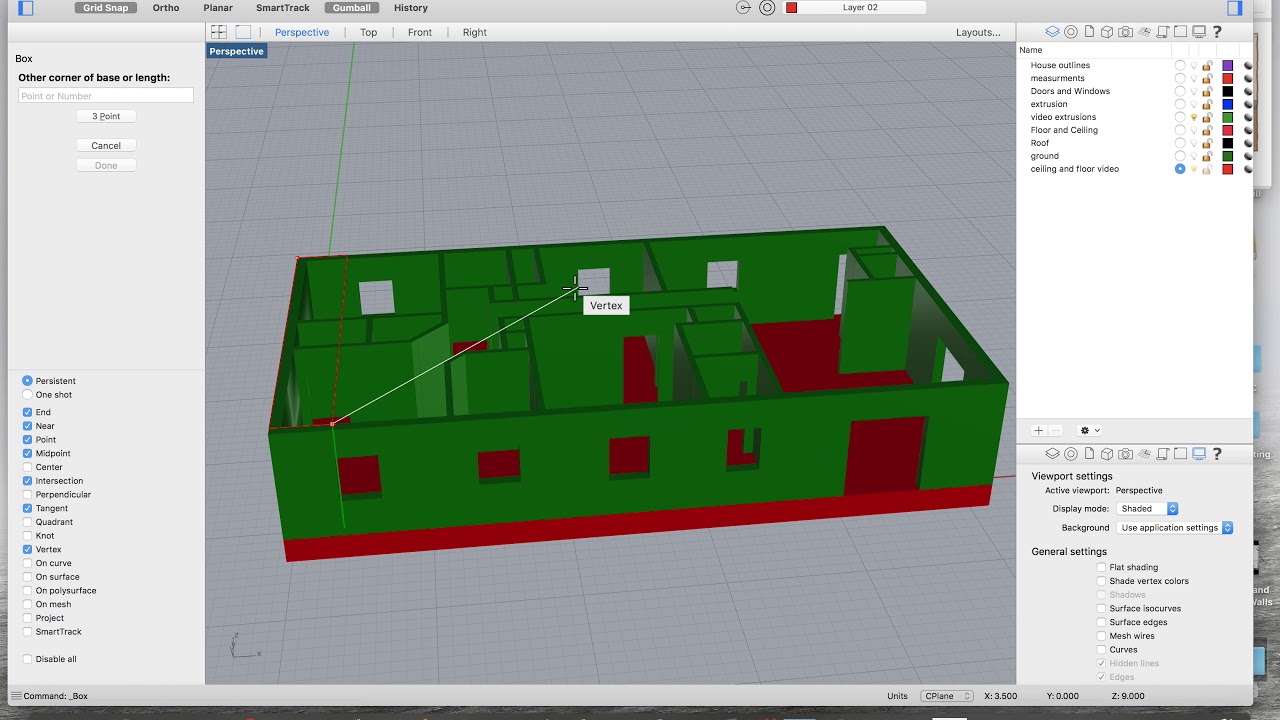This screenshot has height=720, width=1280.
Task: Click the box icon above the layer list
Action: click(1107, 32)
